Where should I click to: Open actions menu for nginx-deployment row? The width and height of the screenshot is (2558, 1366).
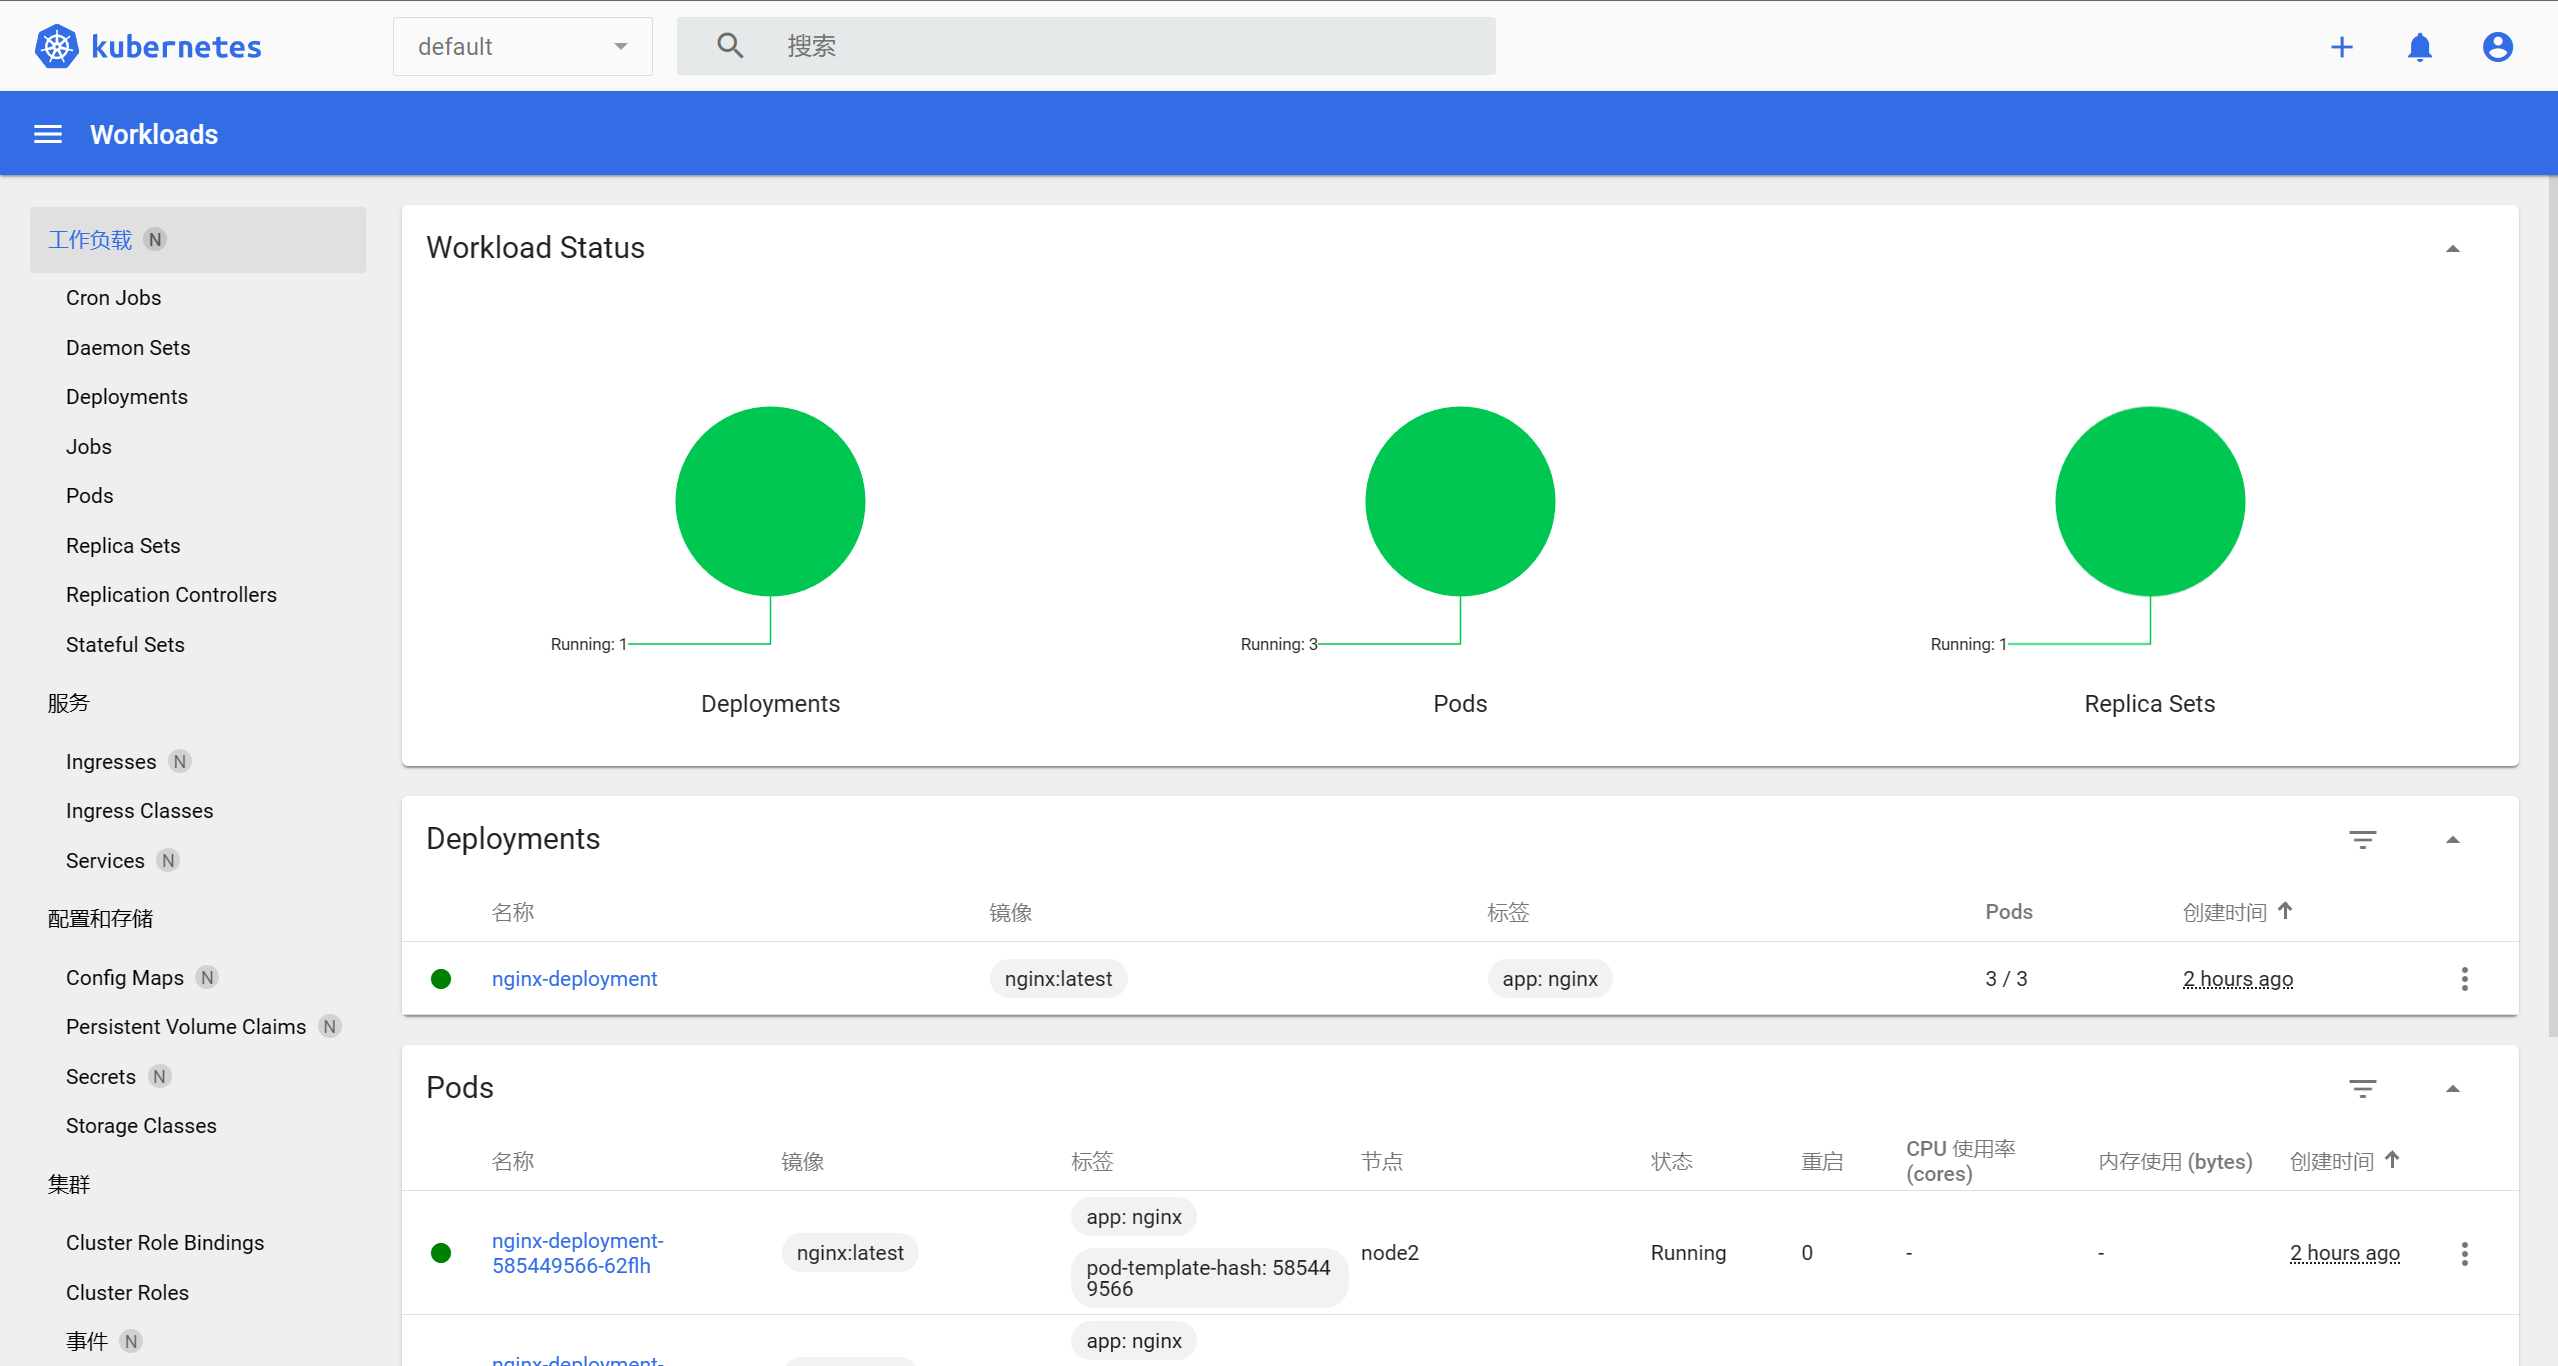[2464, 979]
